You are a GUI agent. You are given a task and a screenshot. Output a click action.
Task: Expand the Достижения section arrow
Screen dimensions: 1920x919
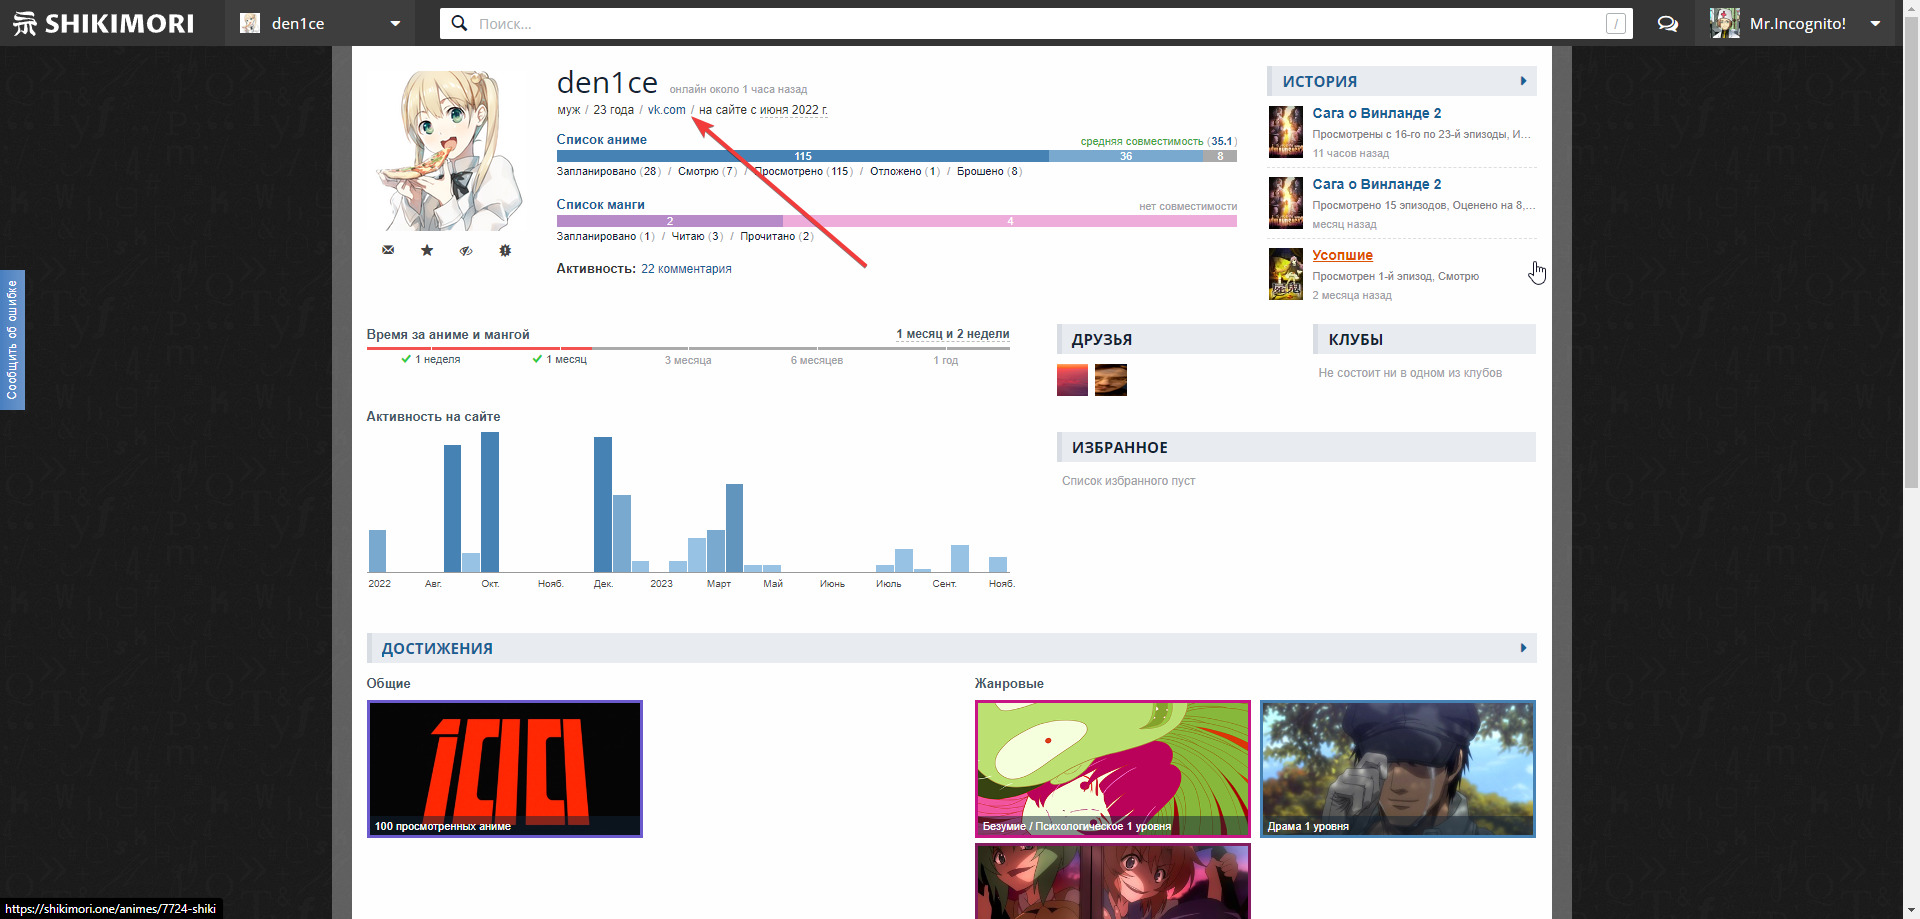tap(1523, 648)
